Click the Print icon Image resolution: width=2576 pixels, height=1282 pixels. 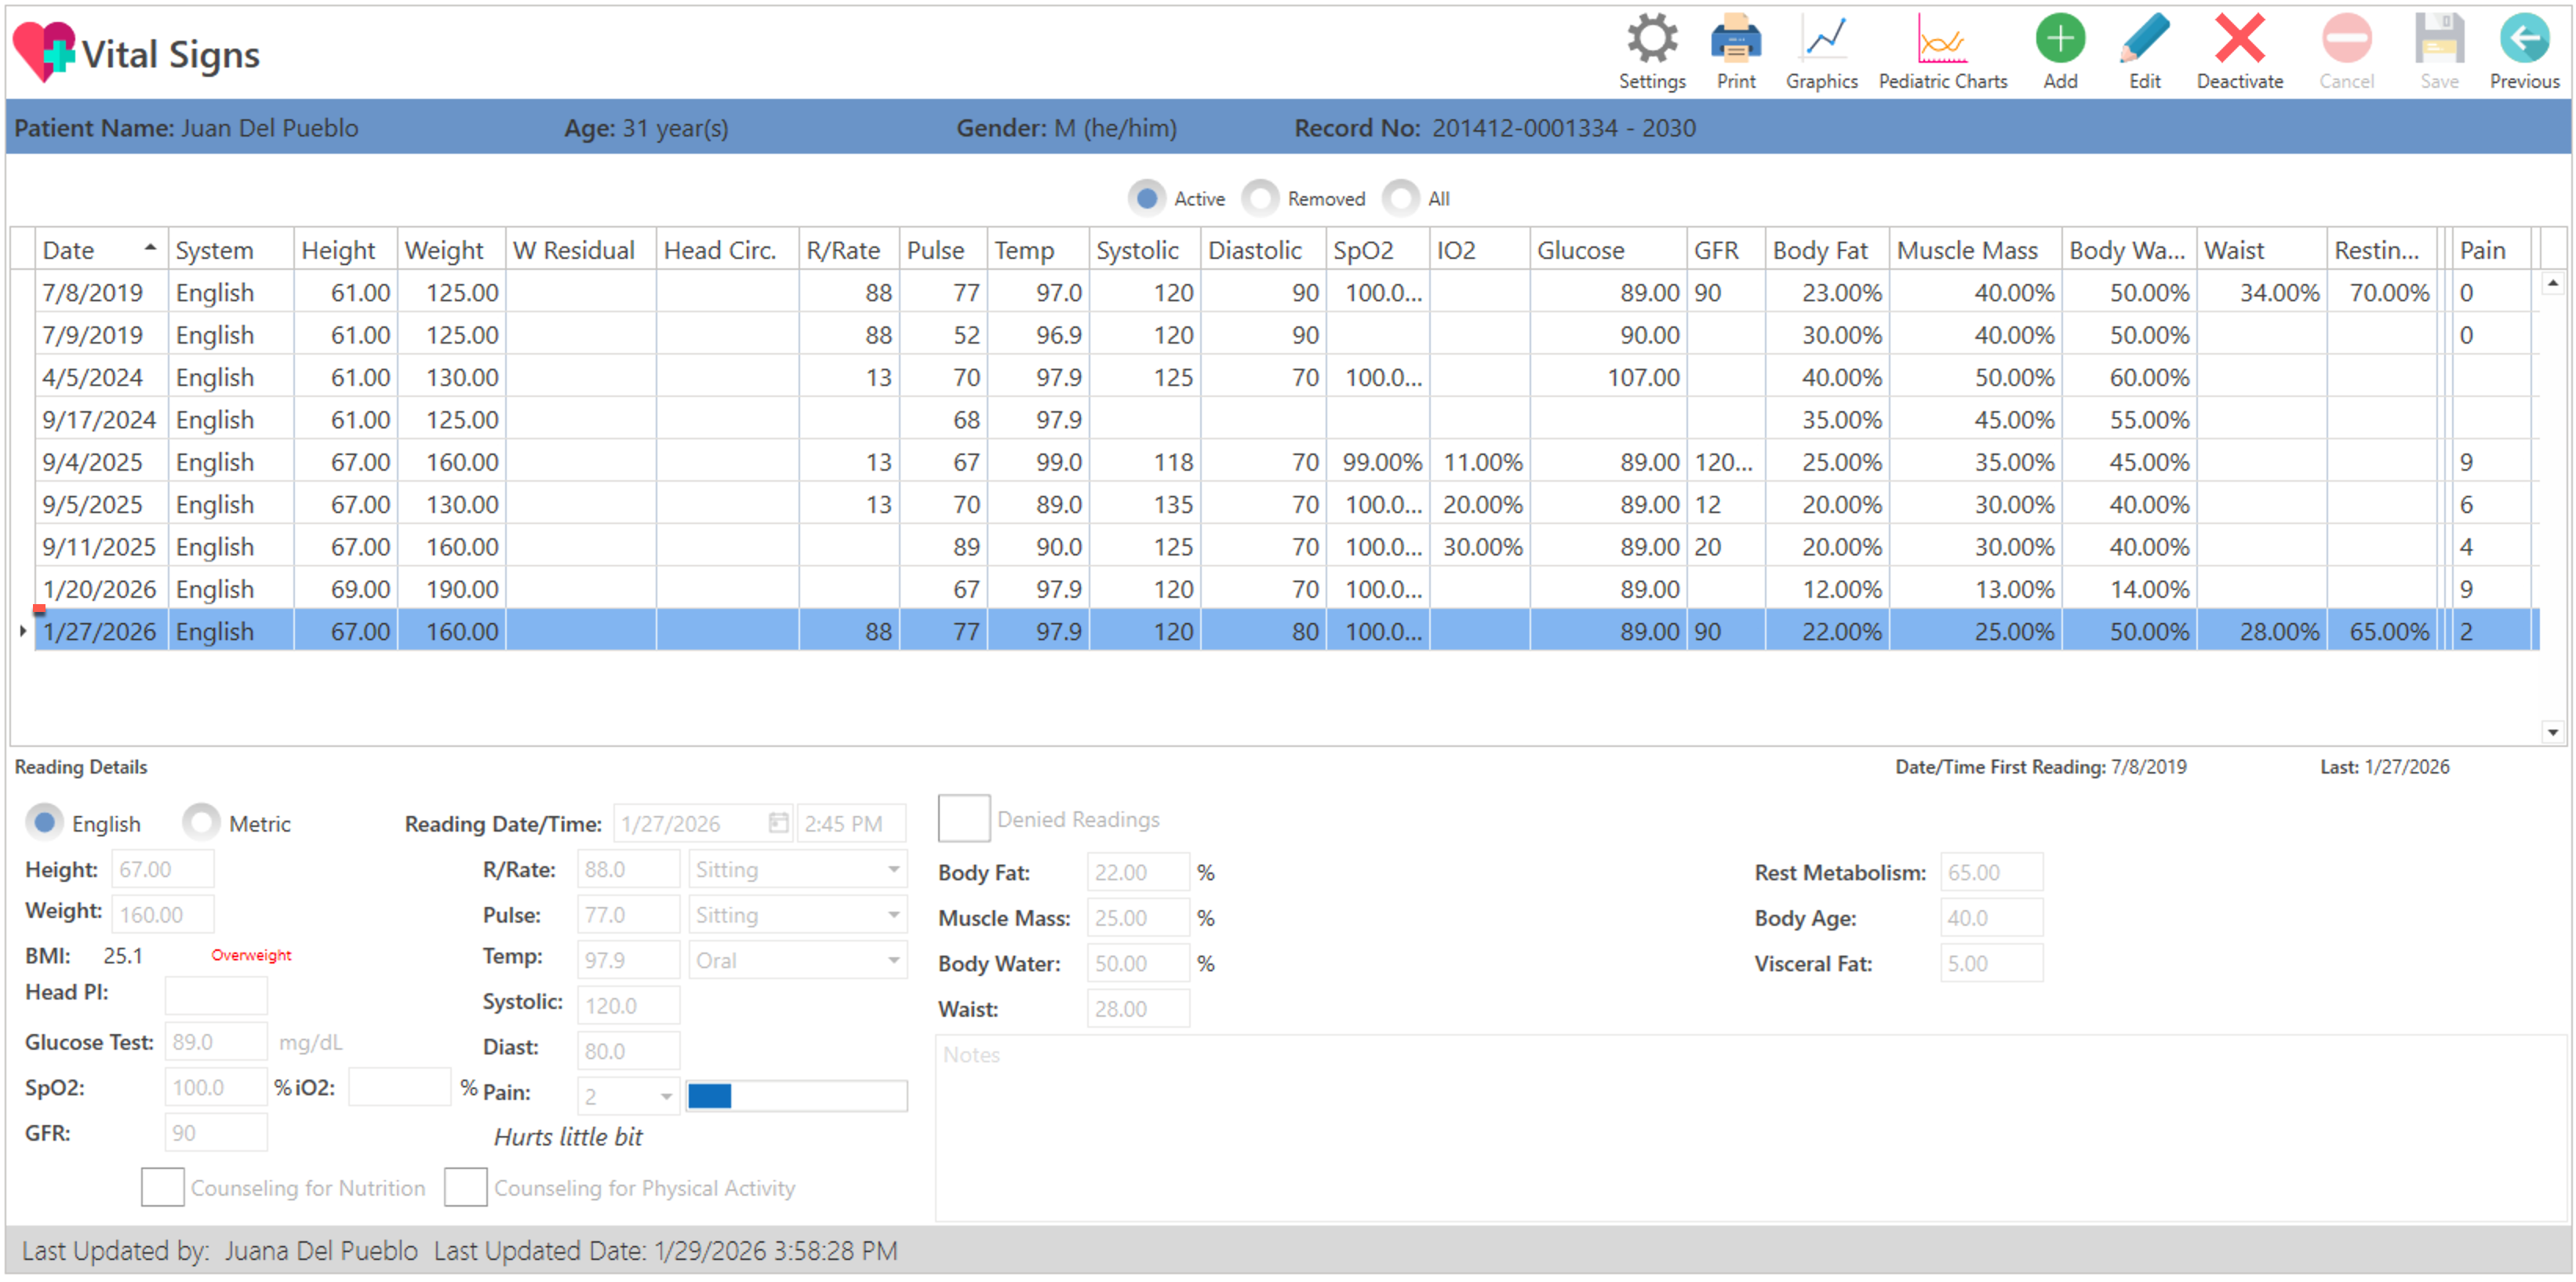pyautogui.click(x=1735, y=41)
